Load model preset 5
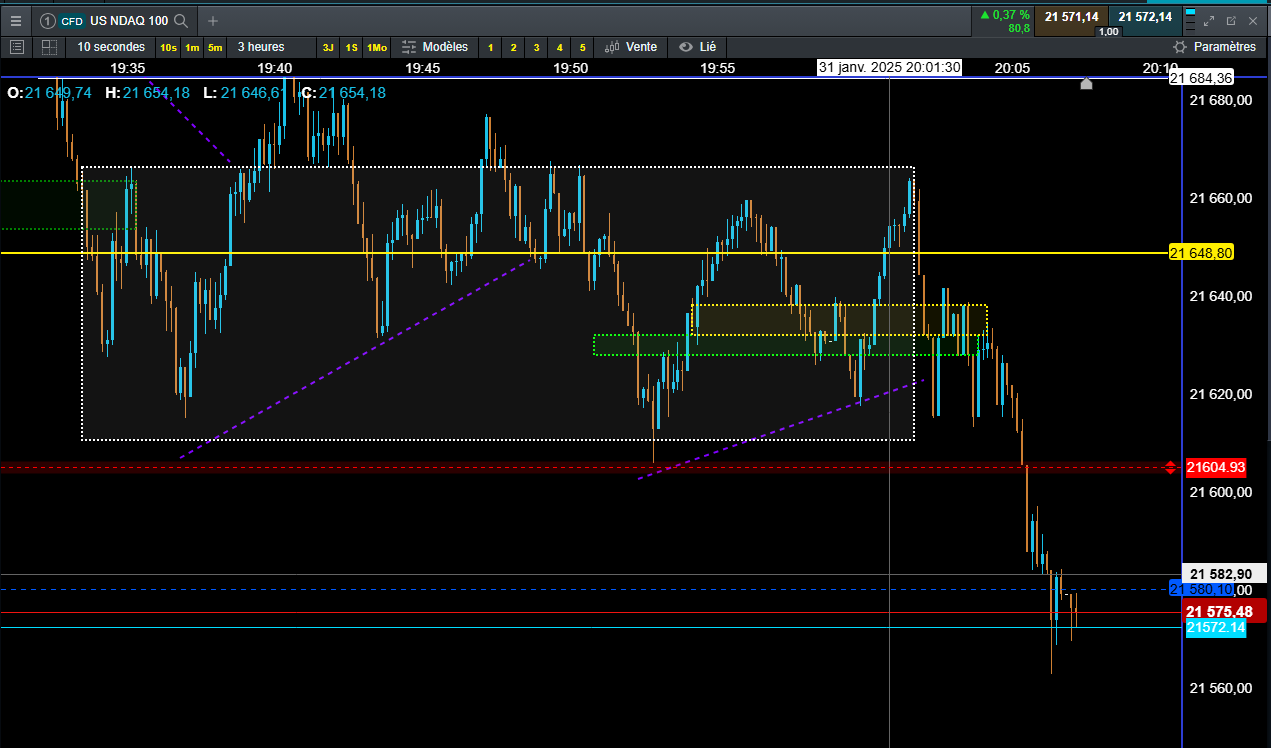 (582, 47)
